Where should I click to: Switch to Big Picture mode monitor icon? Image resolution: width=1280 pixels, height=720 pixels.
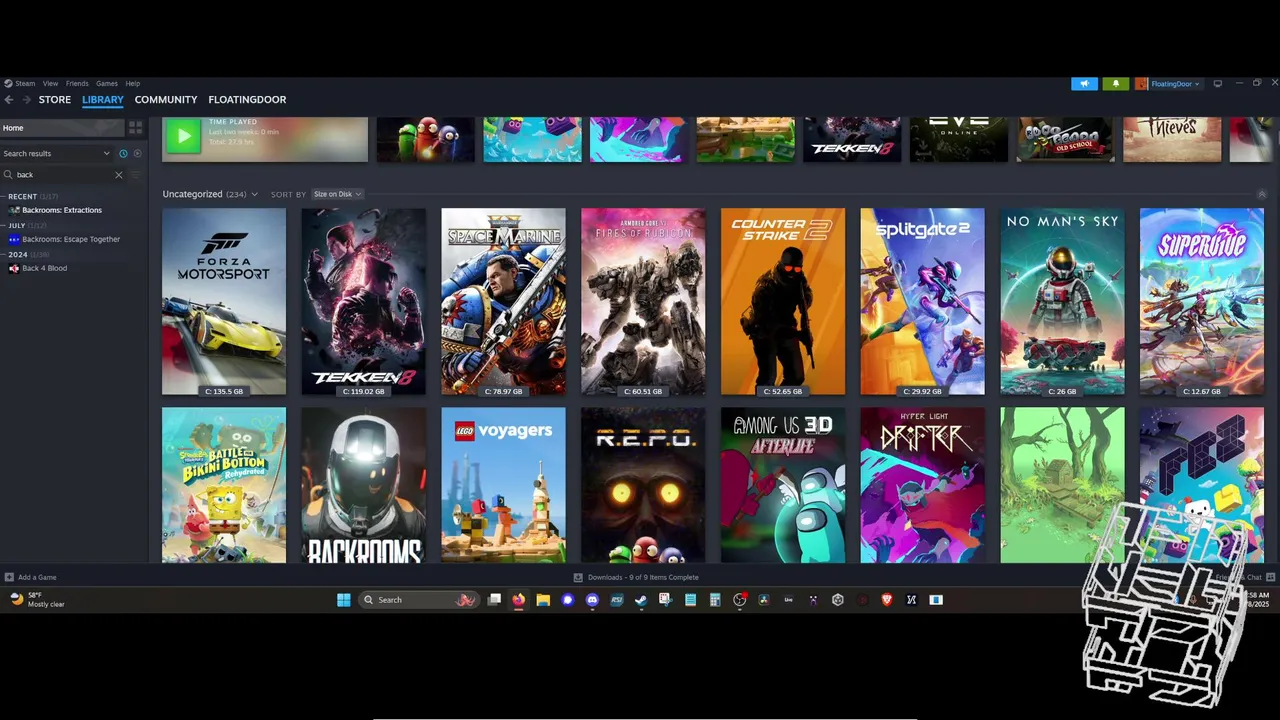[1217, 84]
